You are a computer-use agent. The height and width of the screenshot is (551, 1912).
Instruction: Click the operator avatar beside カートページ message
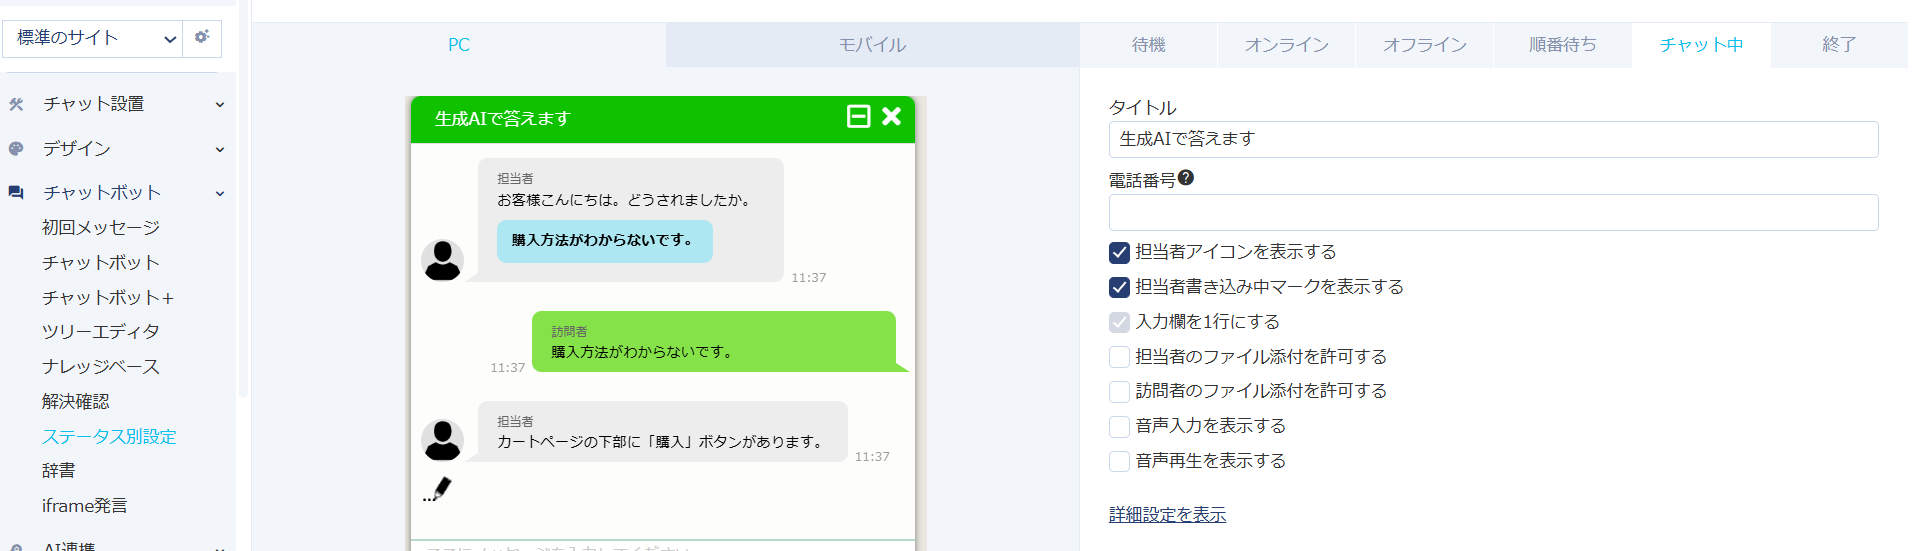click(x=442, y=440)
